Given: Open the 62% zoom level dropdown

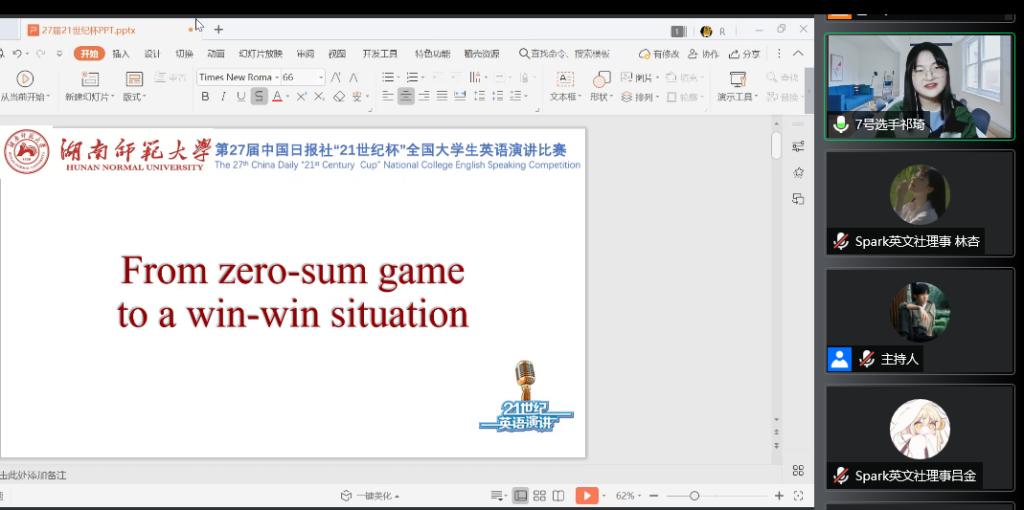Looking at the screenshot, I should tap(629, 496).
